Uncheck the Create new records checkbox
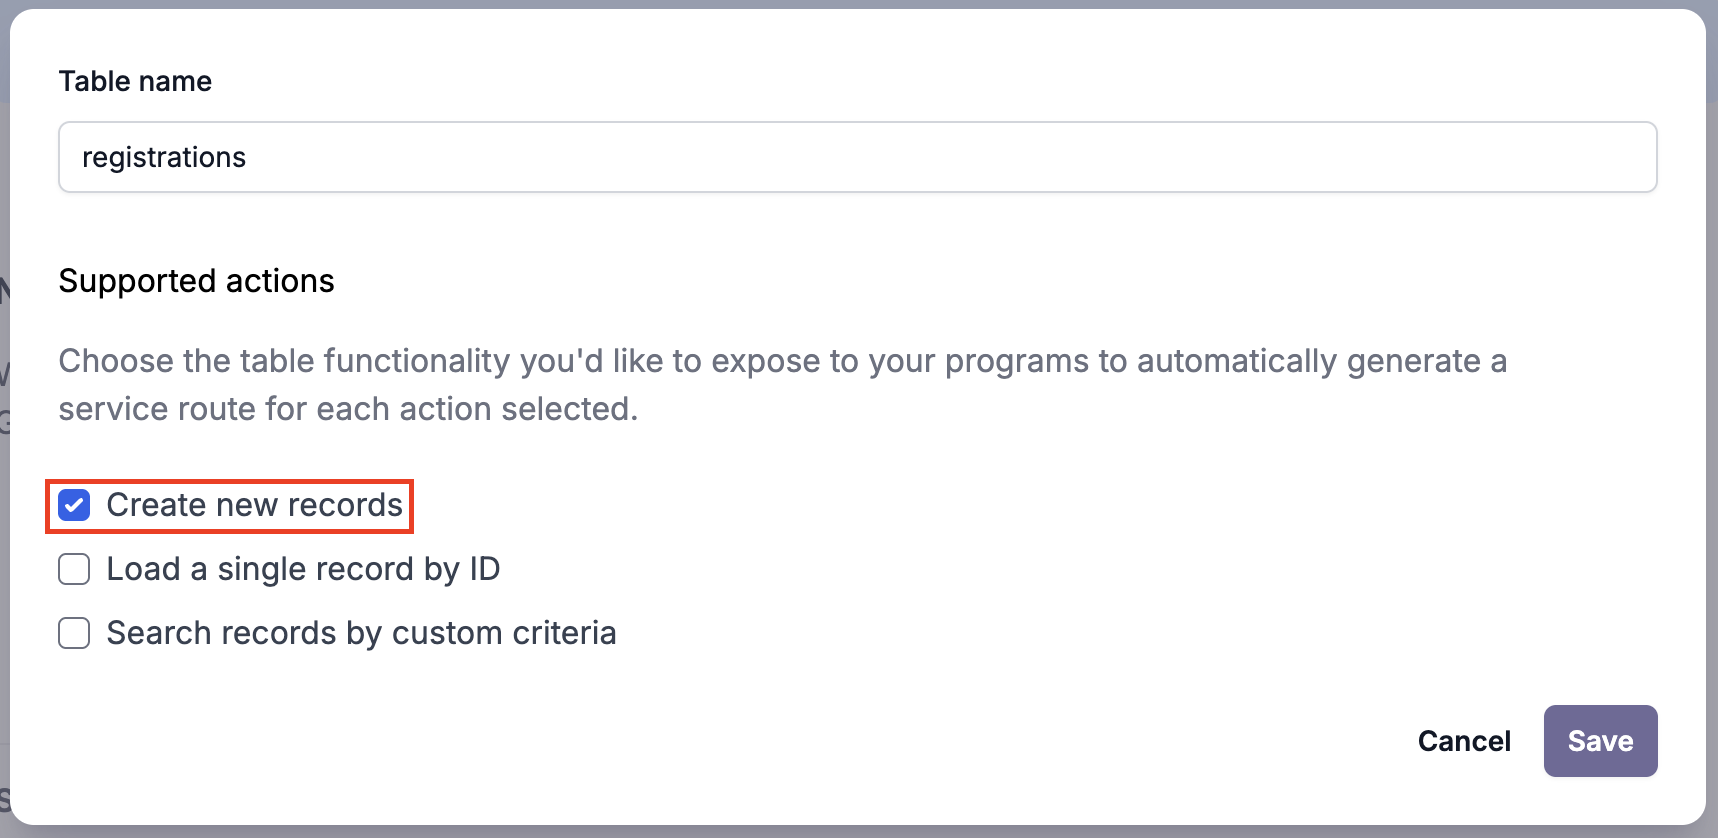Image resolution: width=1718 pixels, height=838 pixels. (x=74, y=505)
